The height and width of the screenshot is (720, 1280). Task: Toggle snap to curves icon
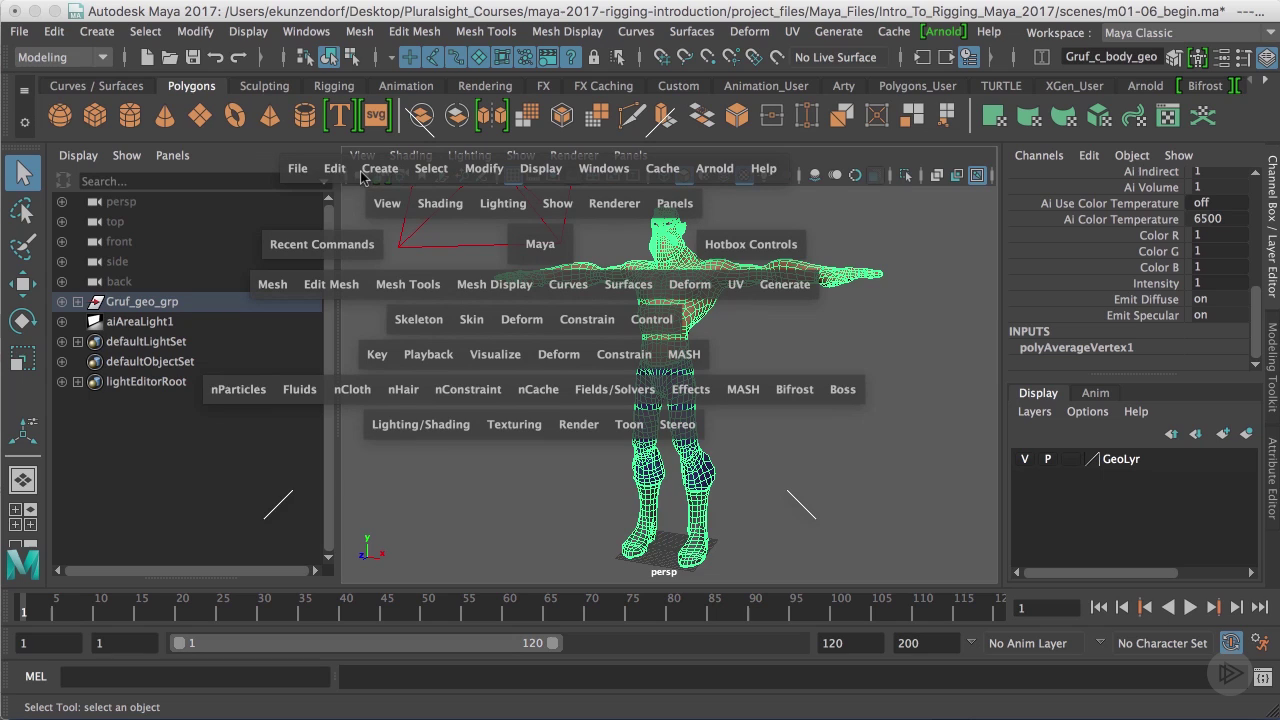[685, 57]
